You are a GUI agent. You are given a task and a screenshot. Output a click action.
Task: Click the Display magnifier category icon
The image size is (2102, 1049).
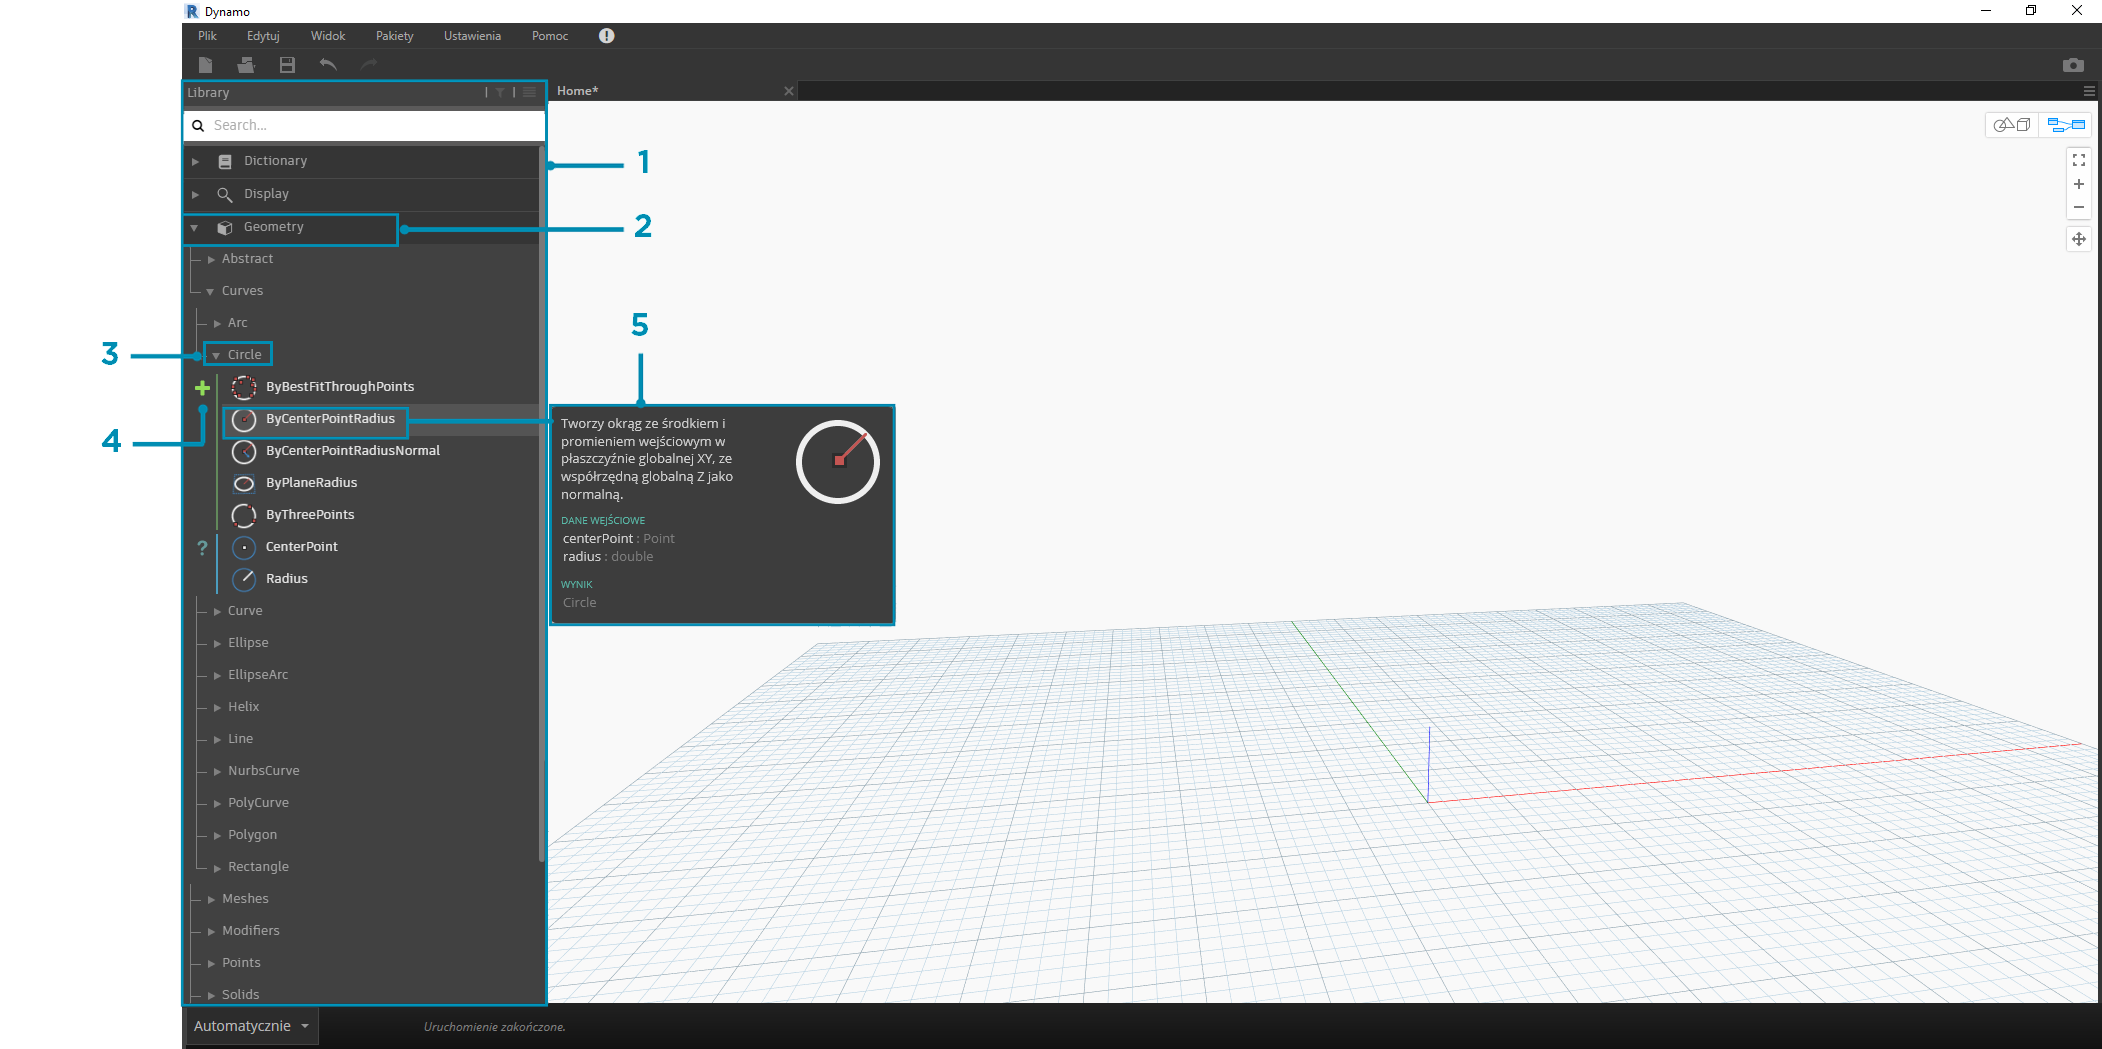coord(225,194)
